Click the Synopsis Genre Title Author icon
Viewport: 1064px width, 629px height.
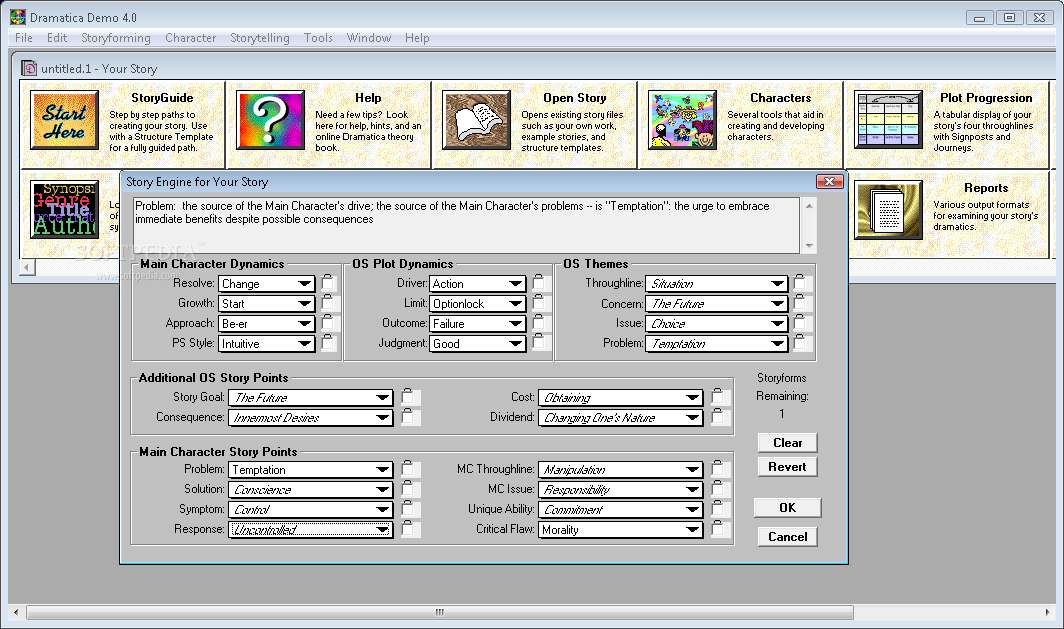click(x=64, y=210)
